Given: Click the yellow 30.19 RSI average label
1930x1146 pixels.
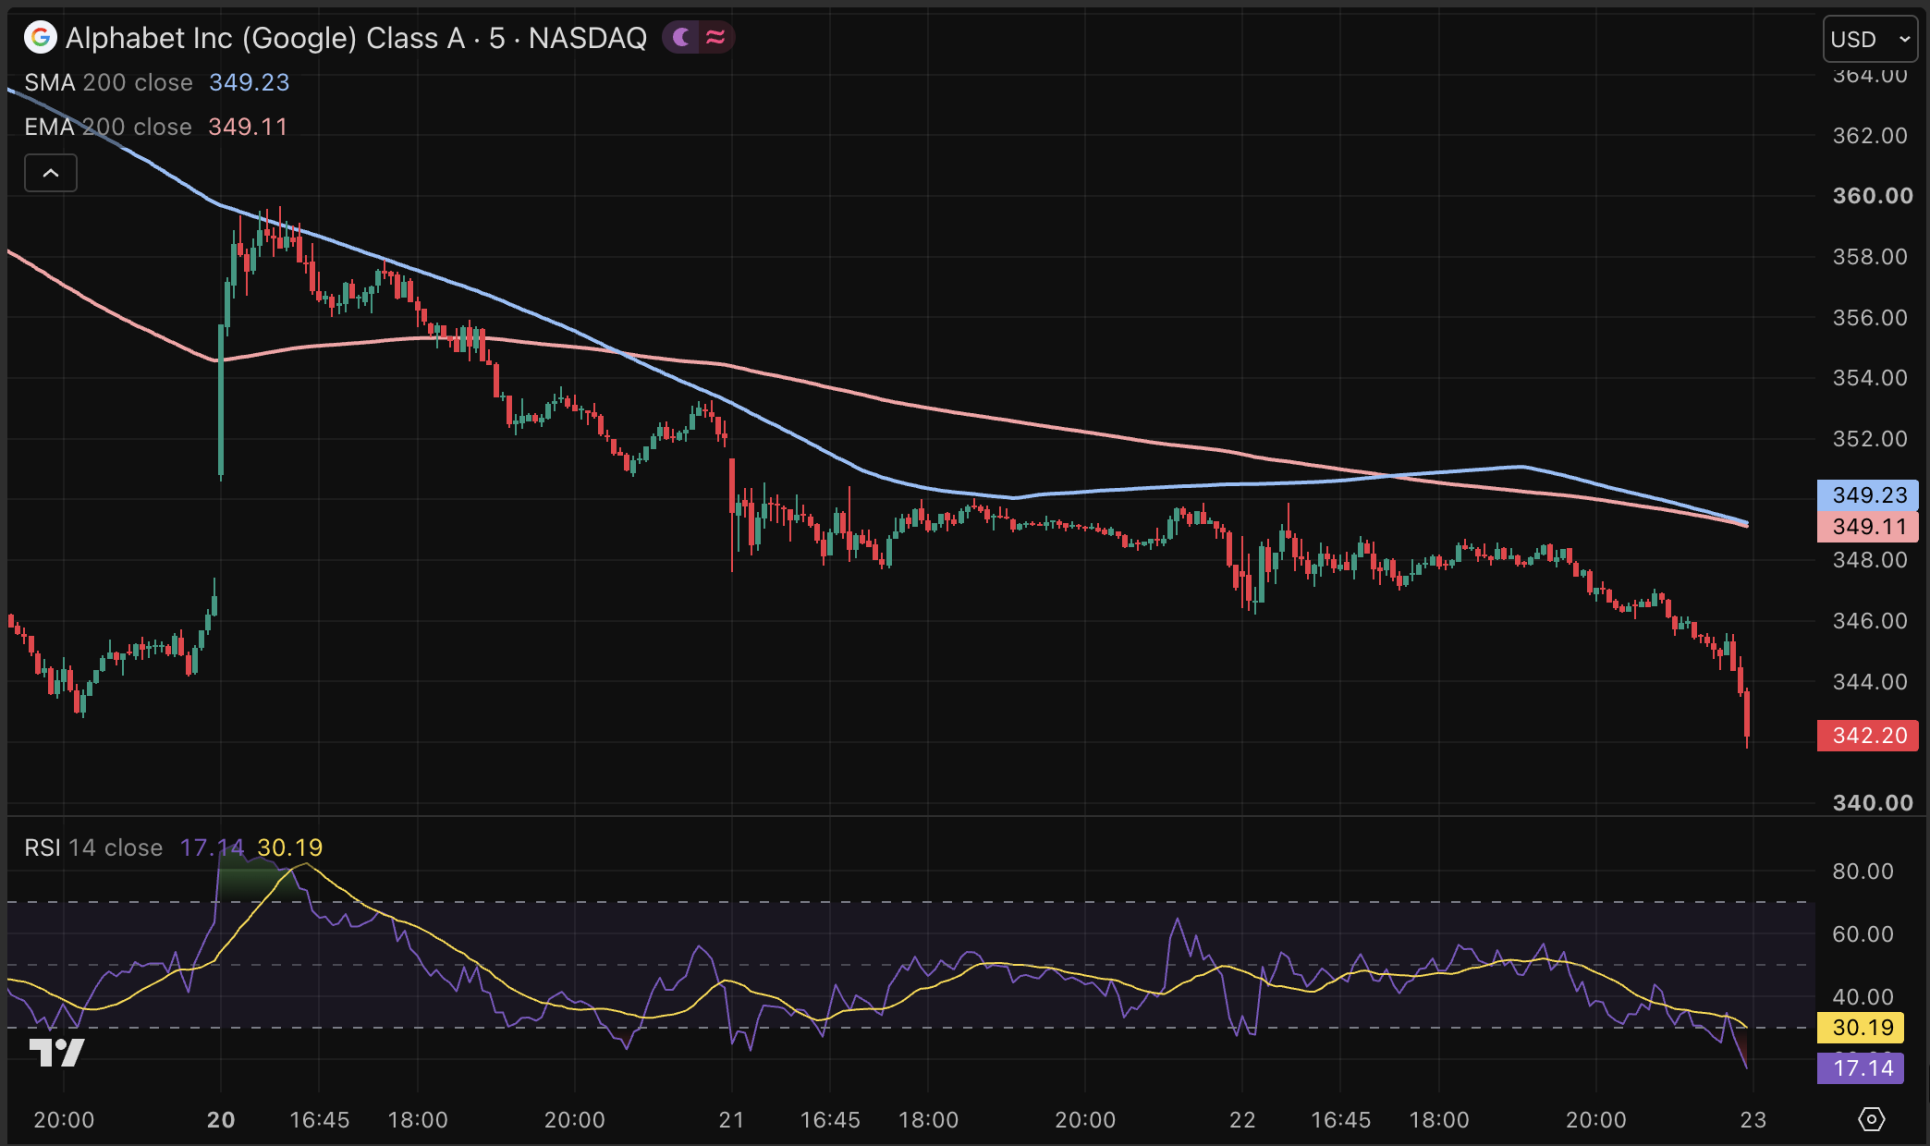Looking at the screenshot, I should [x=1861, y=1027].
